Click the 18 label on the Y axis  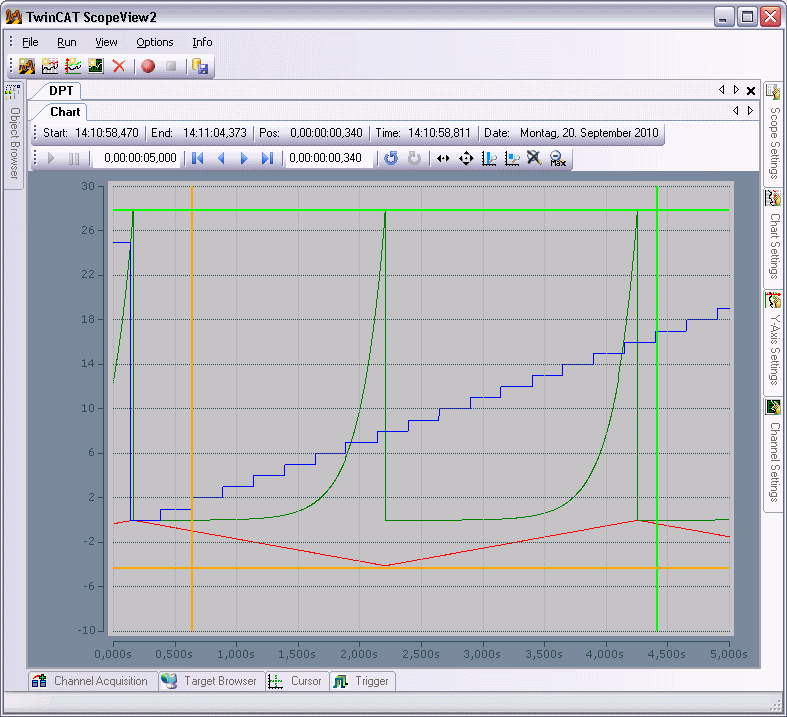[x=88, y=319]
